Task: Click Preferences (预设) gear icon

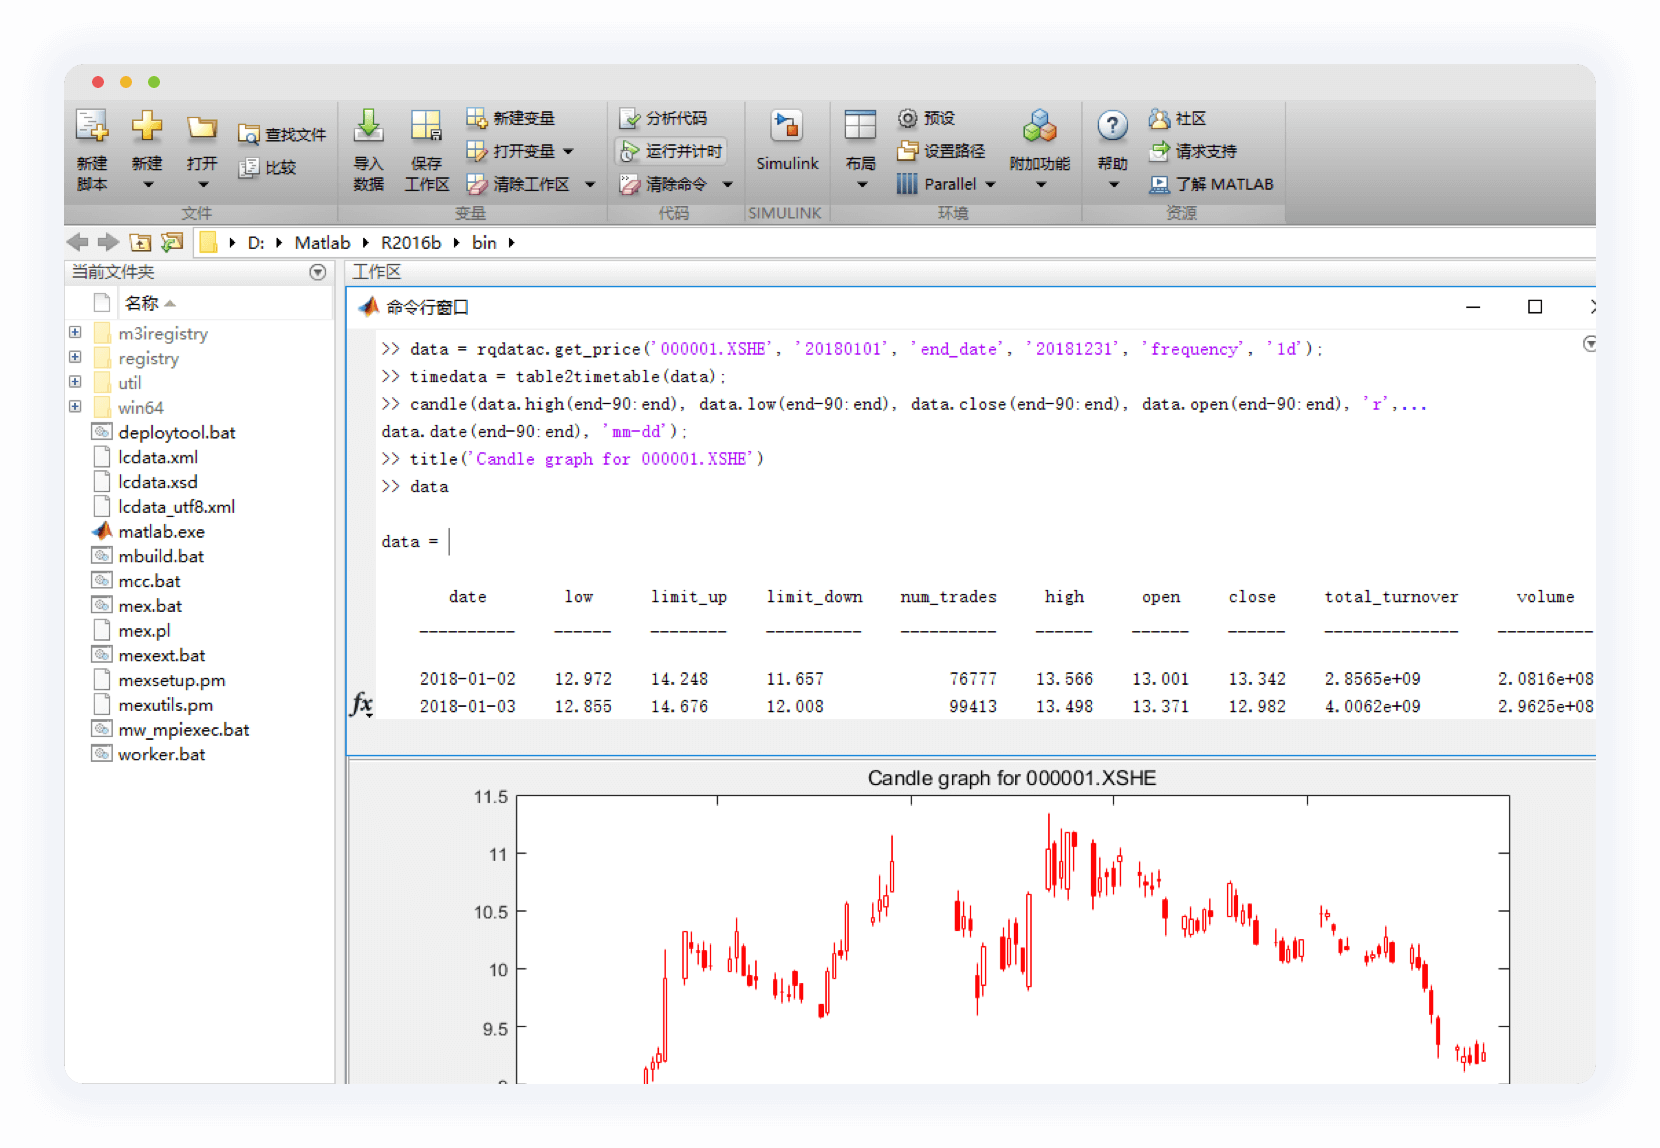Action: coord(907,119)
